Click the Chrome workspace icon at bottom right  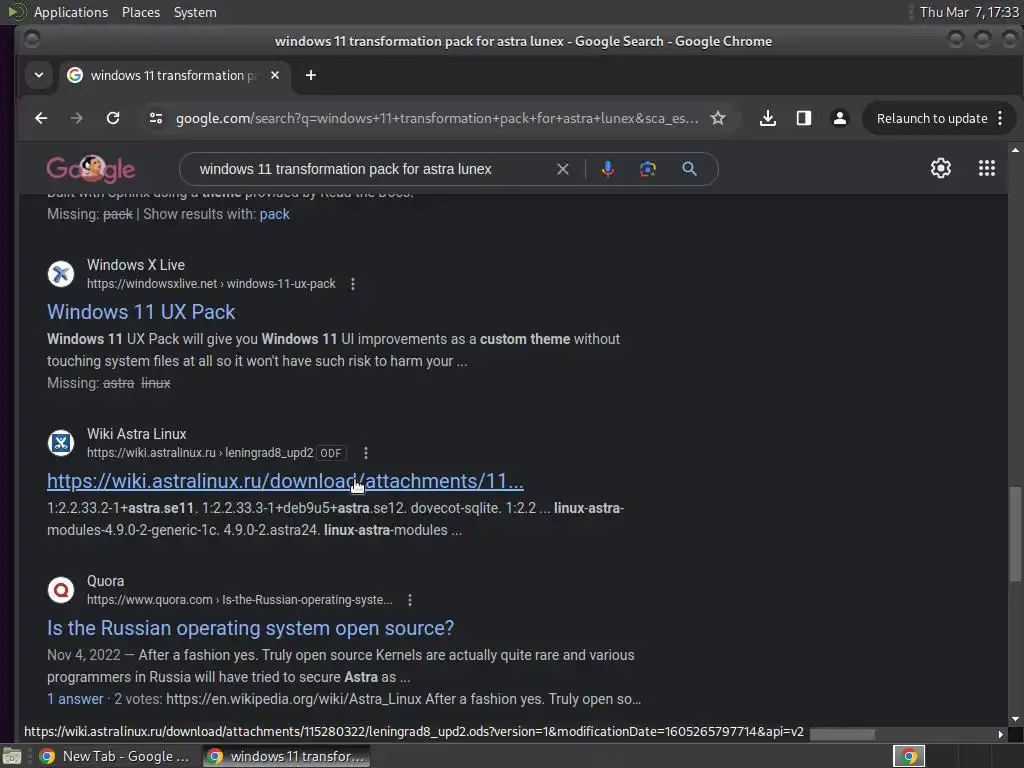tap(908, 756)
